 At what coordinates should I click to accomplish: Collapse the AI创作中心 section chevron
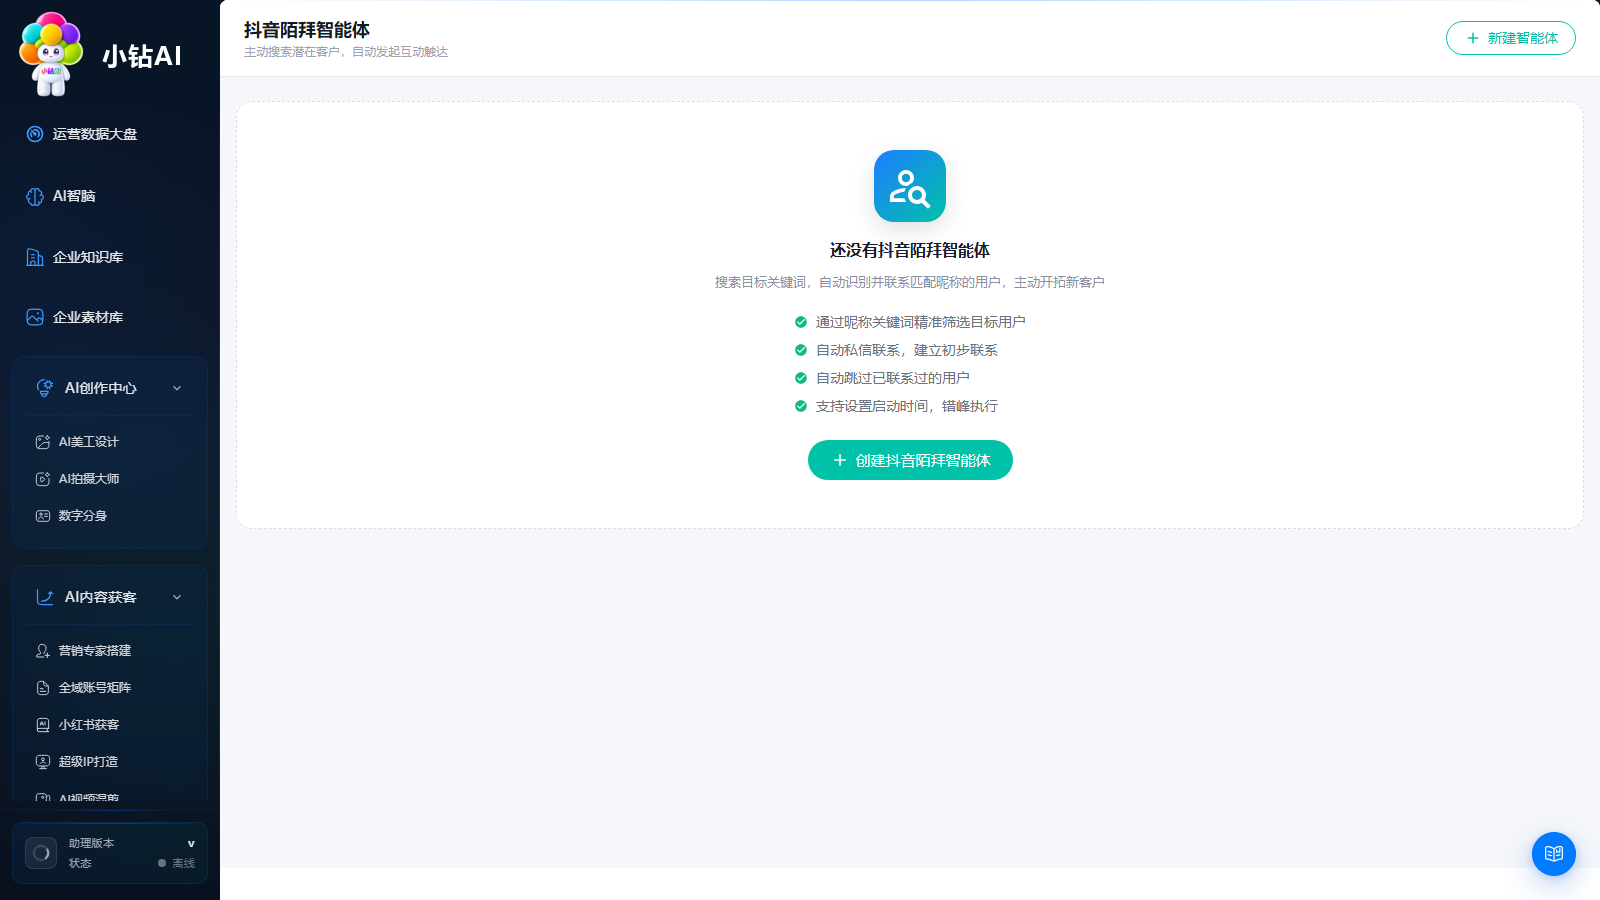pyautogui.click(x=177, y=388)
